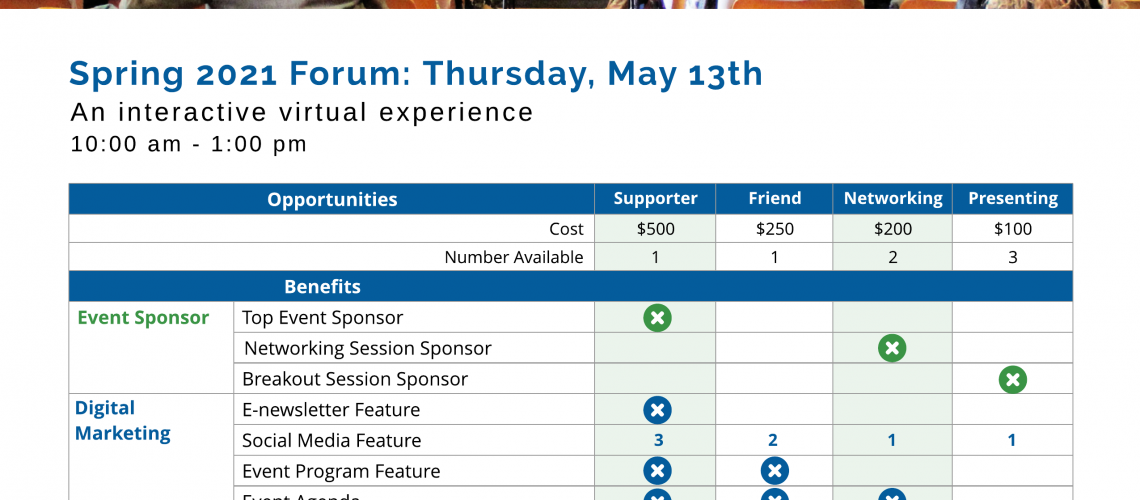Screen dimensions: 1140x500
Task: Click Supporter's Social Media Feature count of 3
Action: pyautogui.click(x=658, y=440)
